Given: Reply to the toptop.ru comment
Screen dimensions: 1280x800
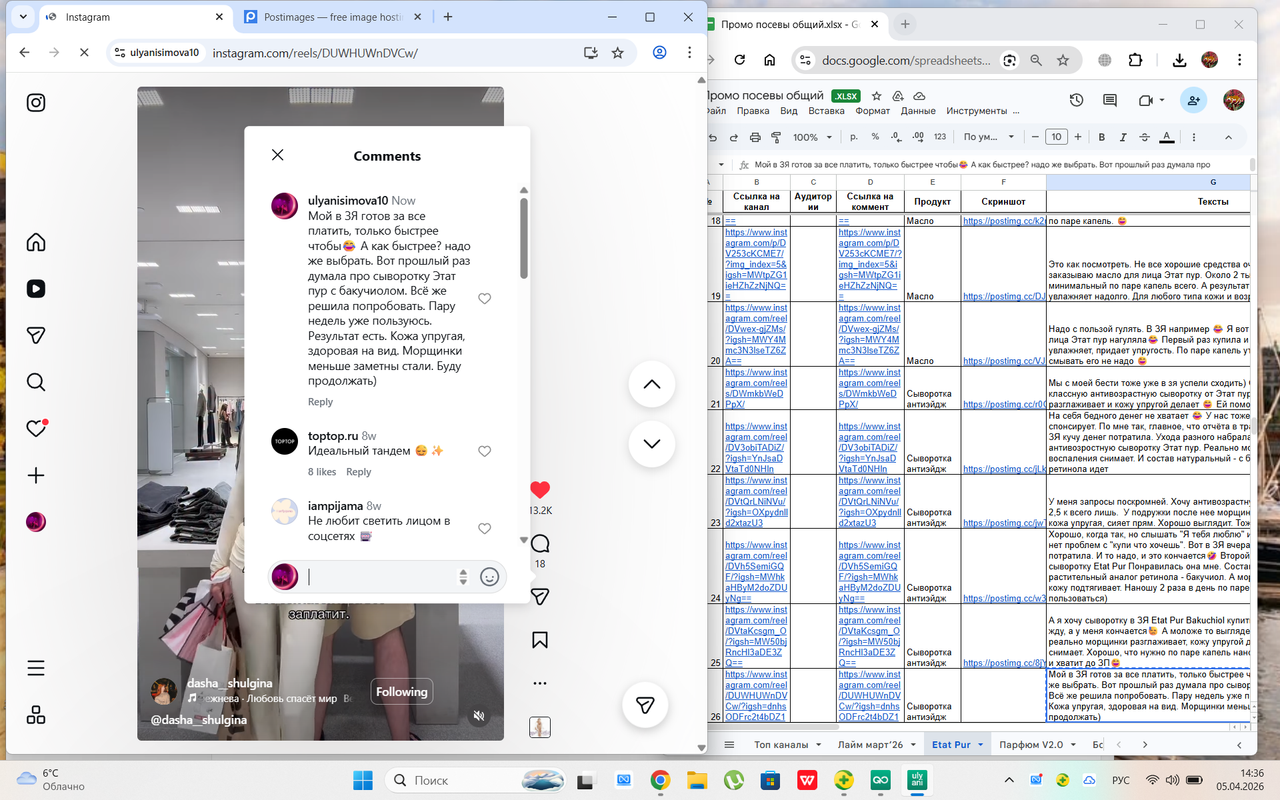Looking at the screenshot, I should 358,472.
